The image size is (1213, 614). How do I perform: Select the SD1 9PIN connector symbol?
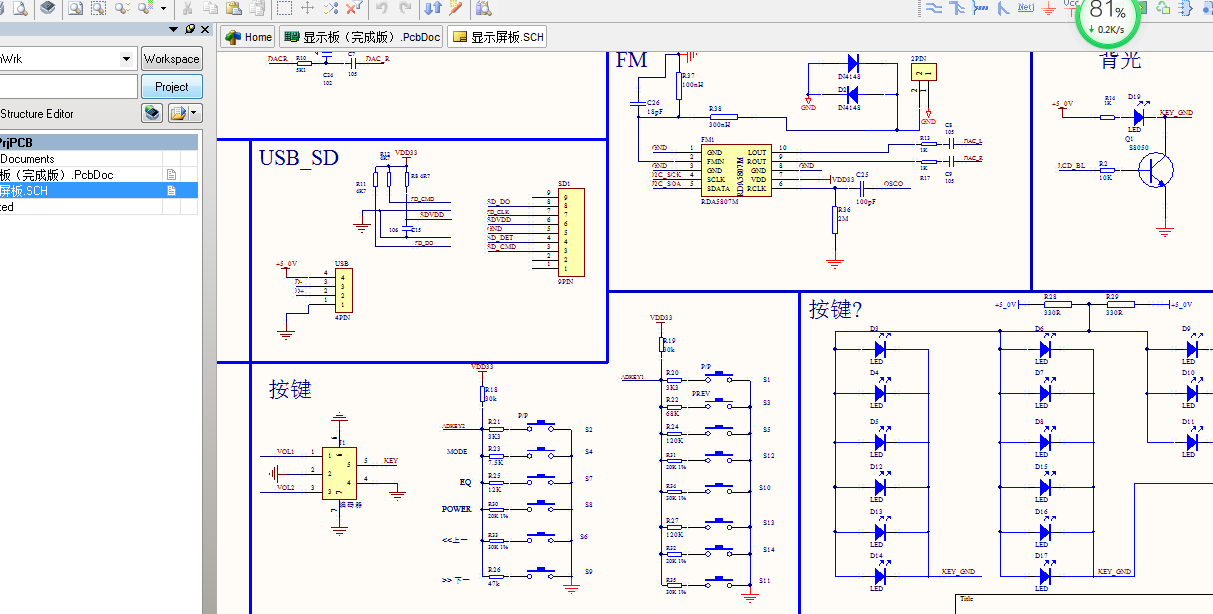coord(570,232)
